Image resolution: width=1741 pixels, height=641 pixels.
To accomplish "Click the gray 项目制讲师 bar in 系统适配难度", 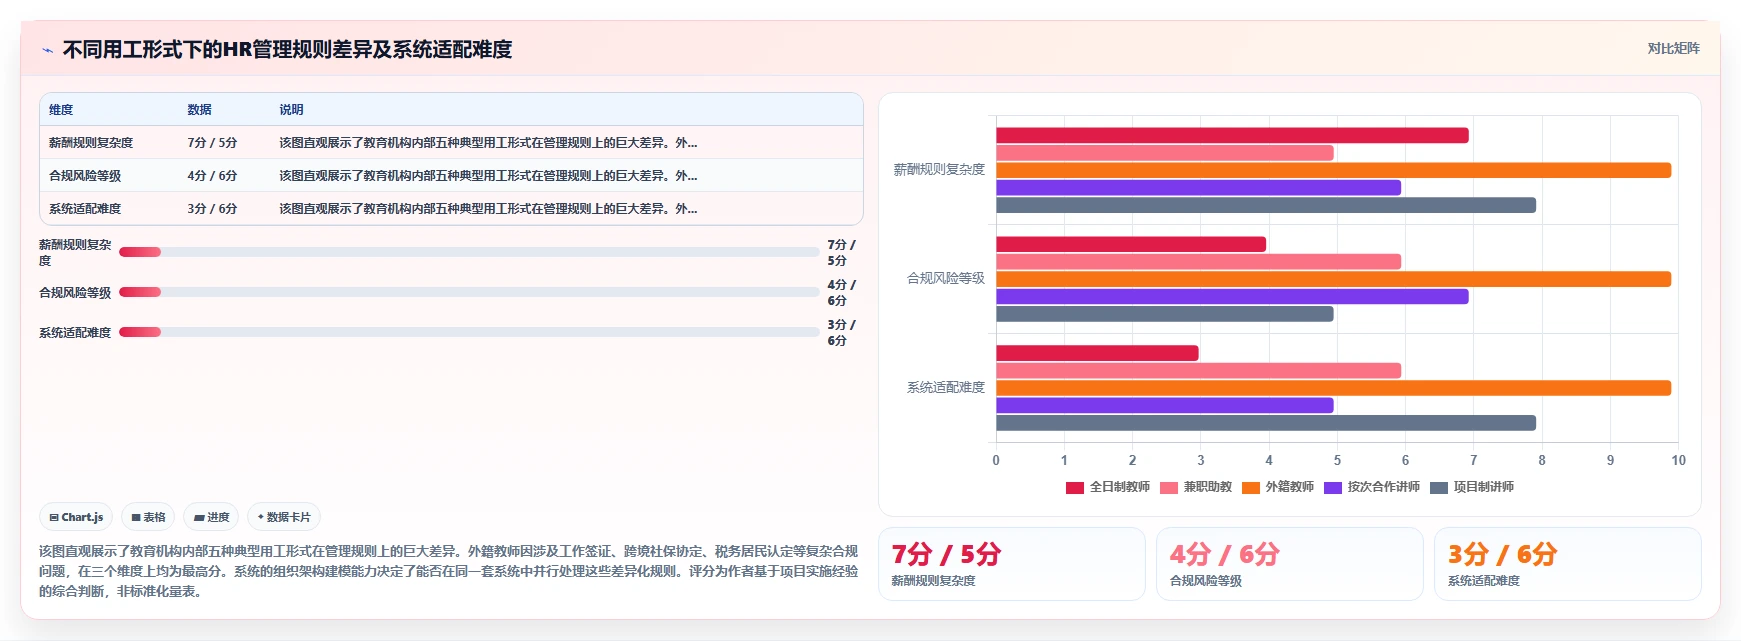I will coord(1266,423).
